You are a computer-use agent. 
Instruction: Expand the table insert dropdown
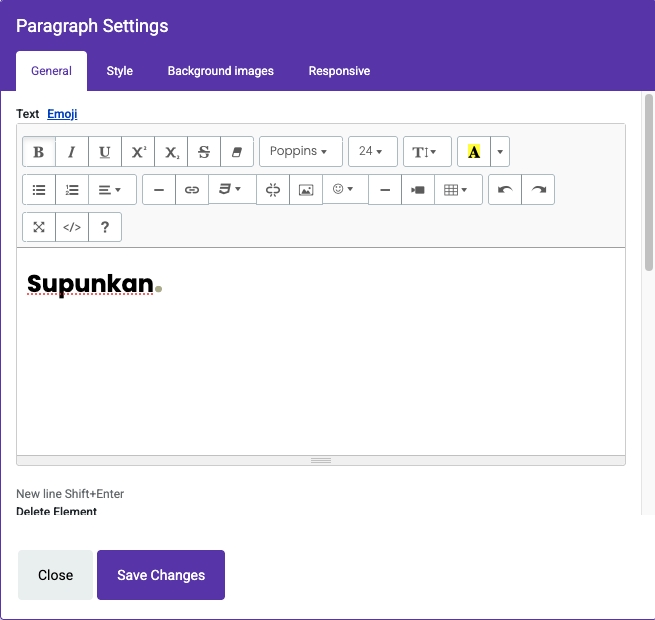pyautogui.click(x=457, y=190)
